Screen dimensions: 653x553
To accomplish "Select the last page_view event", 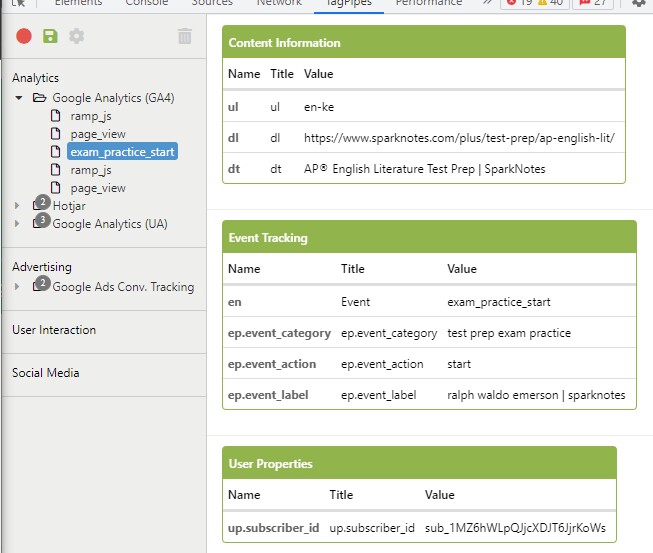I will [98, 188].
